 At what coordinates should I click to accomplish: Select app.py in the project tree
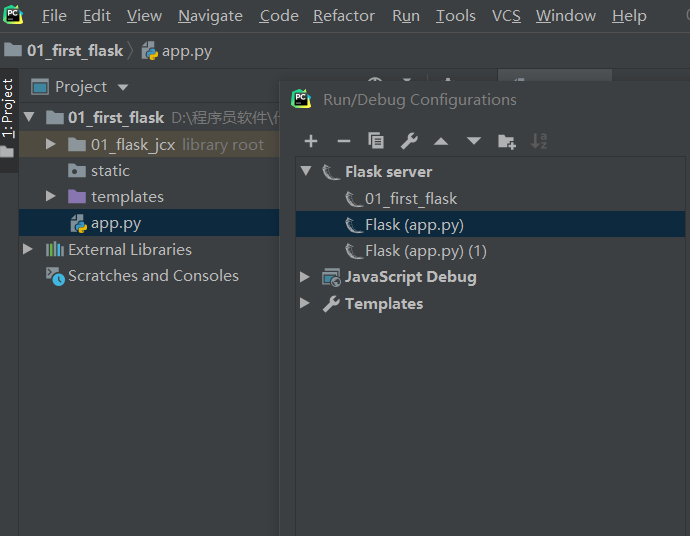[116, 224]
